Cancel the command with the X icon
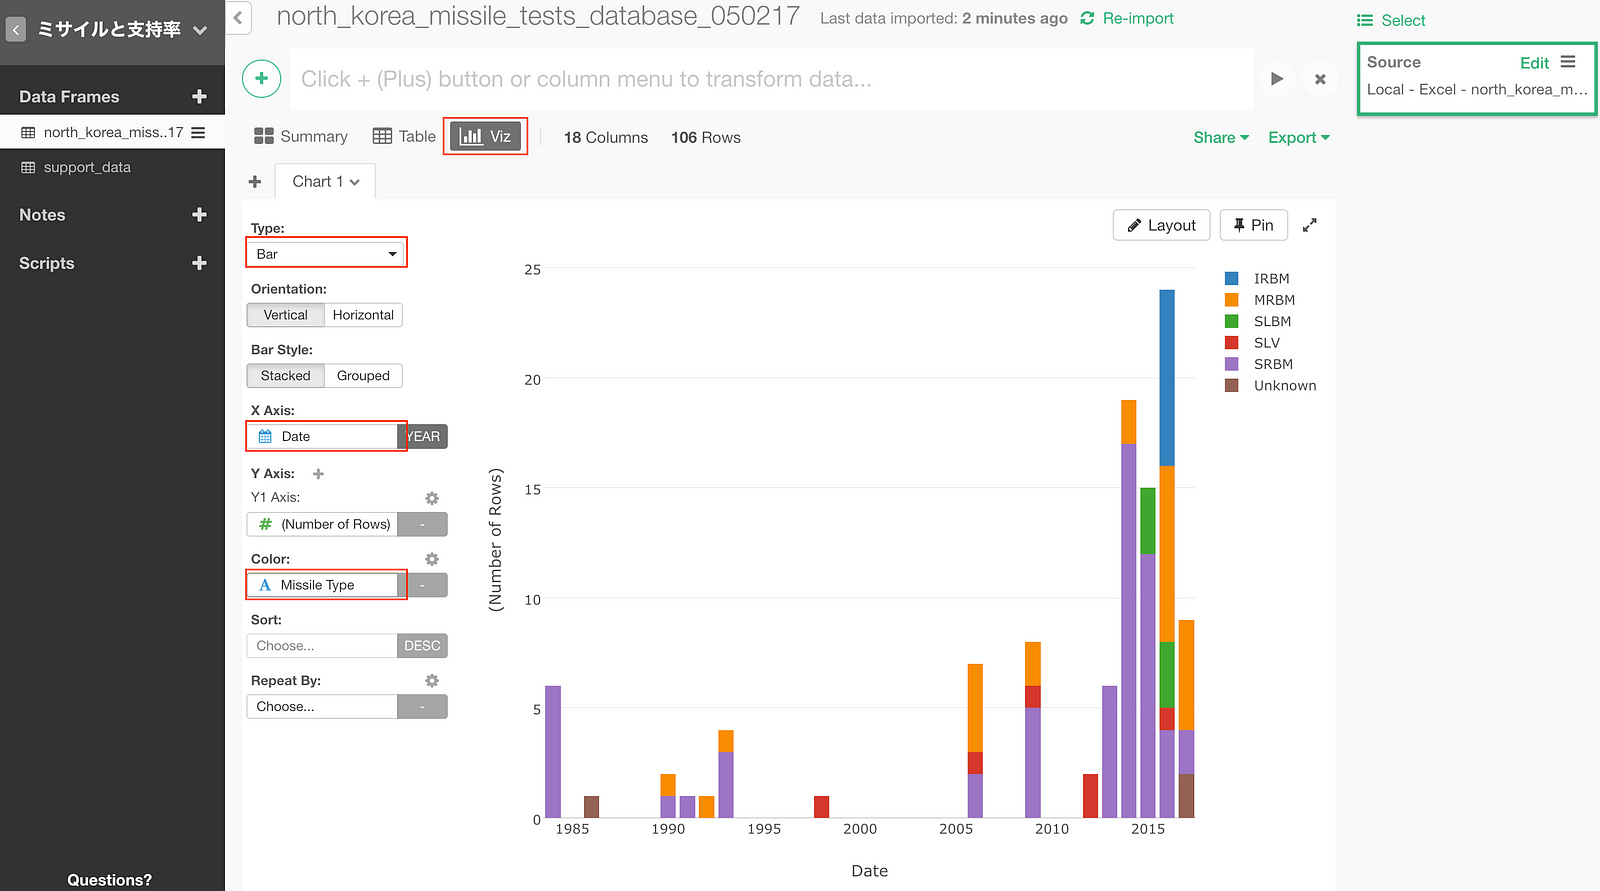Screen dimensions: 1600x891 (1320, 79)
